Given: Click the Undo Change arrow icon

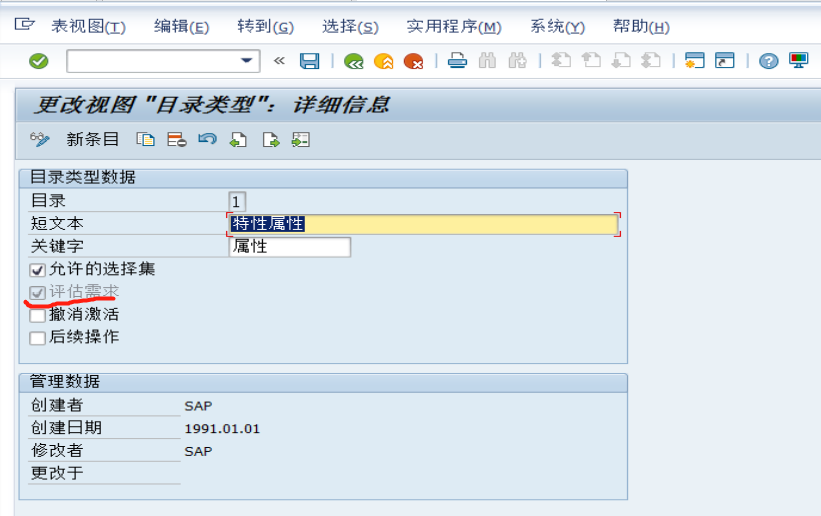Looking at the screenshot, I should [207, 139].
